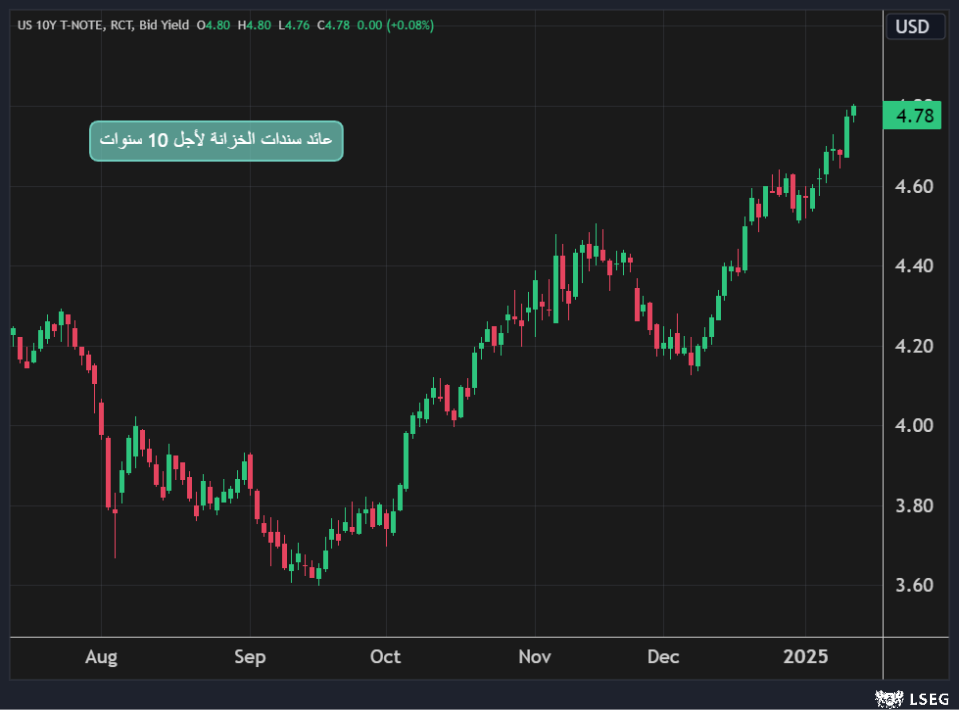The image size is (959, 710).
Task: Click the 3.60 level on price axis
Action: click(914, 585)
